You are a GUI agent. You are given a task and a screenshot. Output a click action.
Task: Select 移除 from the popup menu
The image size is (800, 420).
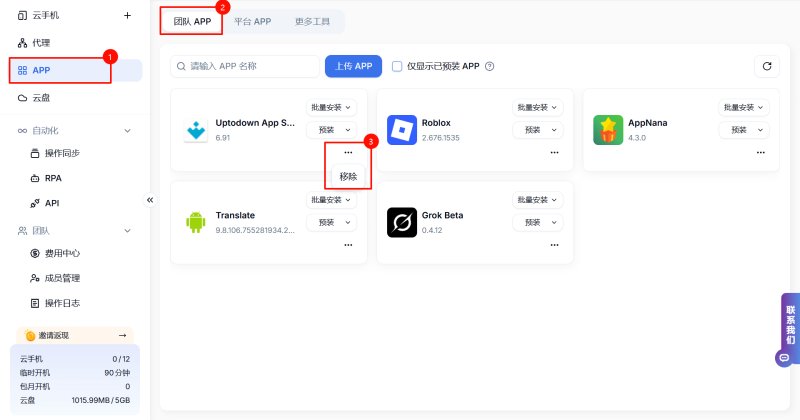click(x=348, y=176)
